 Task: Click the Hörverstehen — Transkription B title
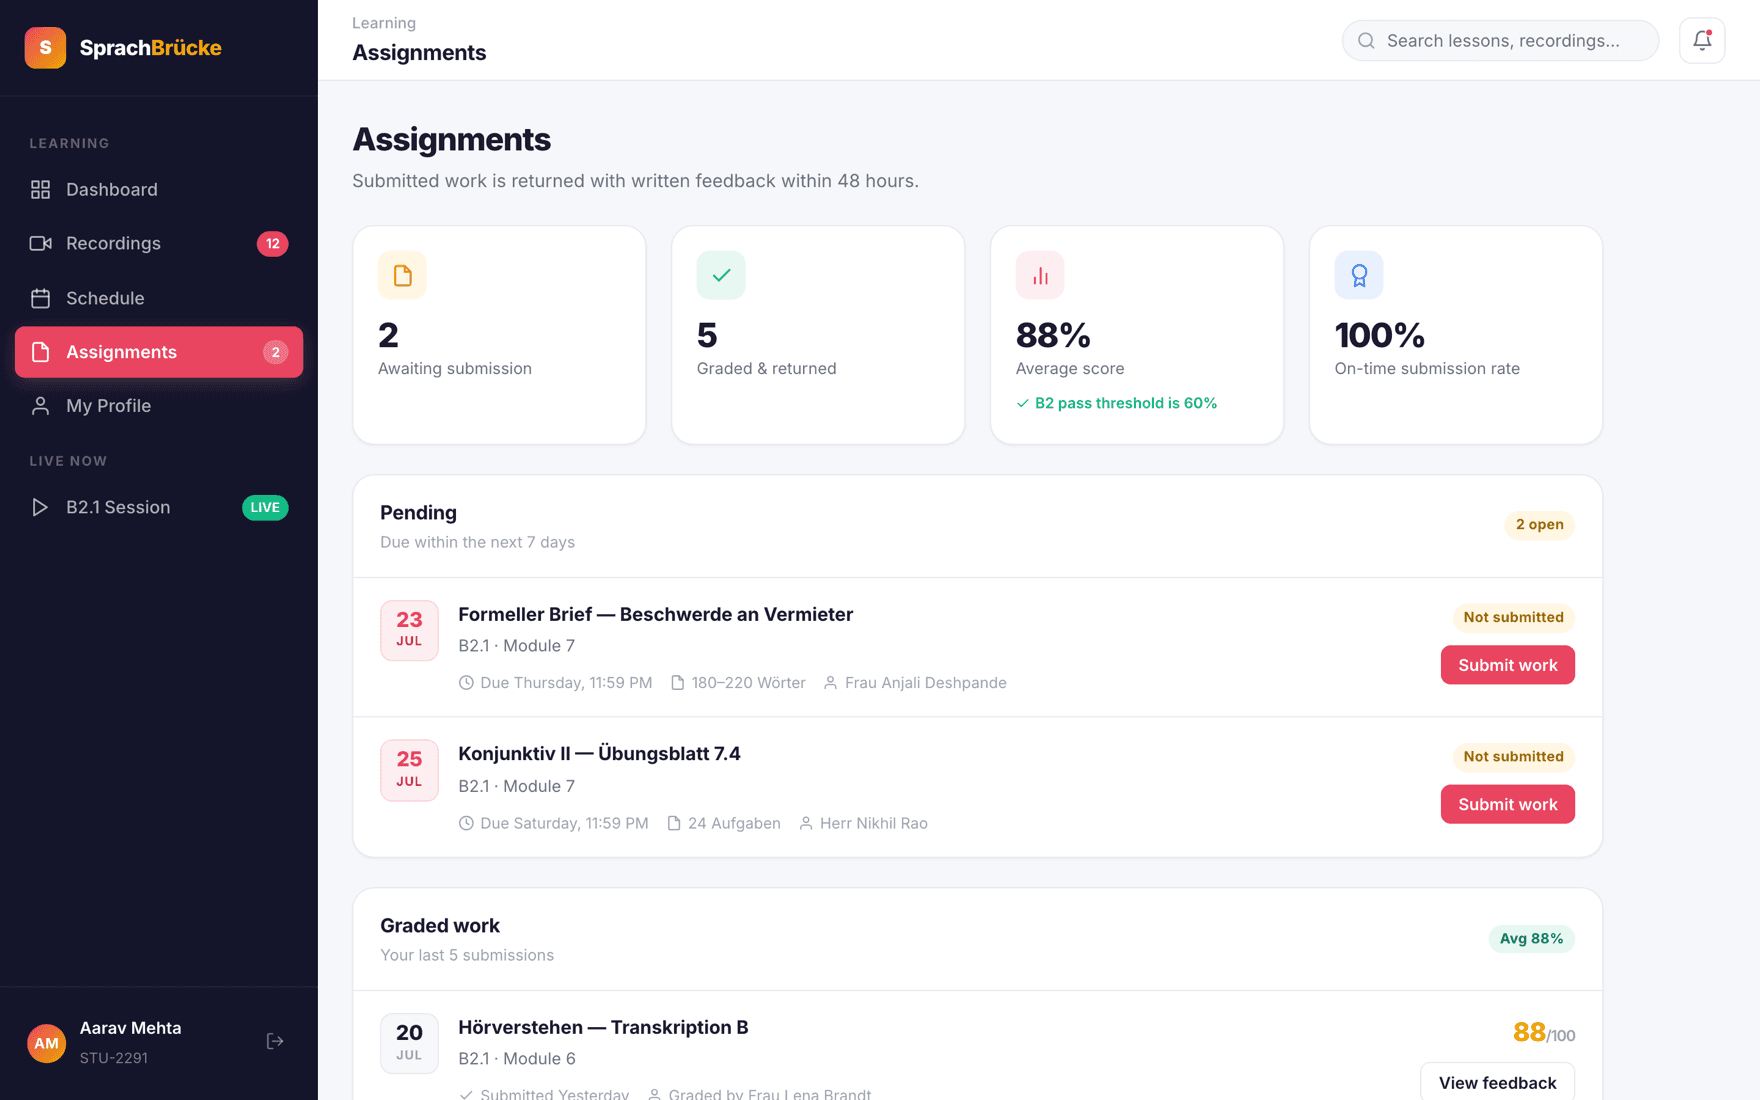(603, 1028)
